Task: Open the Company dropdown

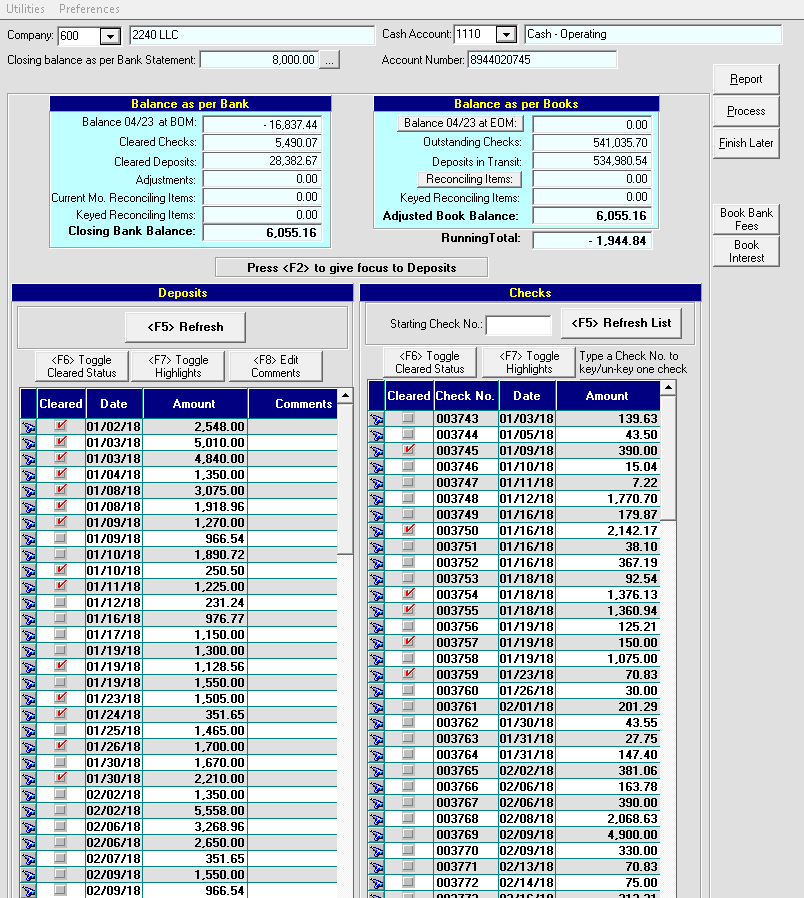Action: point(110,36)
